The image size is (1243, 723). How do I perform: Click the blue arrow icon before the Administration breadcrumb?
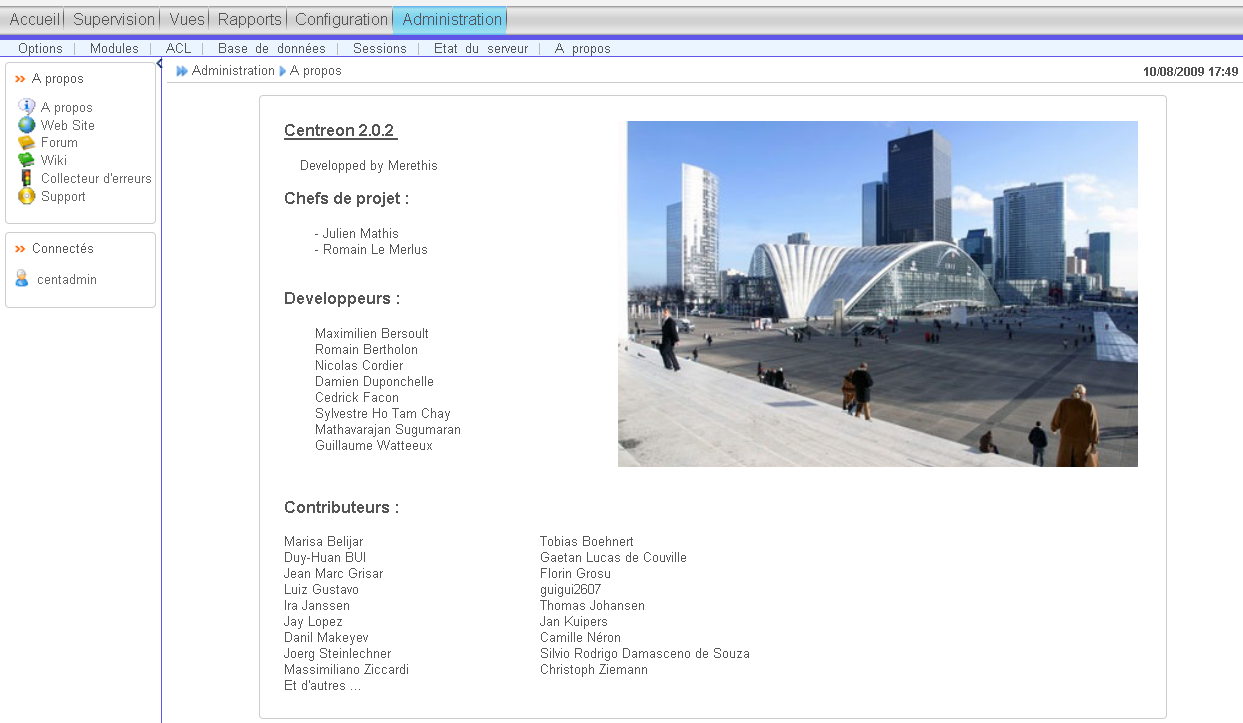click(182, 71)
